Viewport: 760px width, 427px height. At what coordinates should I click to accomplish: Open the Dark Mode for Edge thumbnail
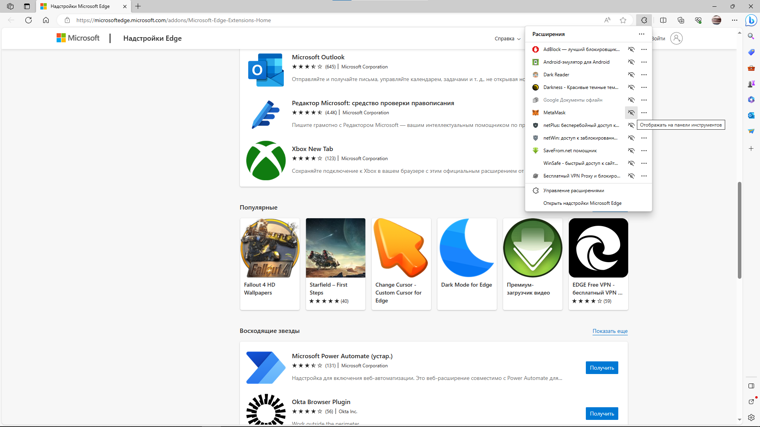click(x=467, y=248)
